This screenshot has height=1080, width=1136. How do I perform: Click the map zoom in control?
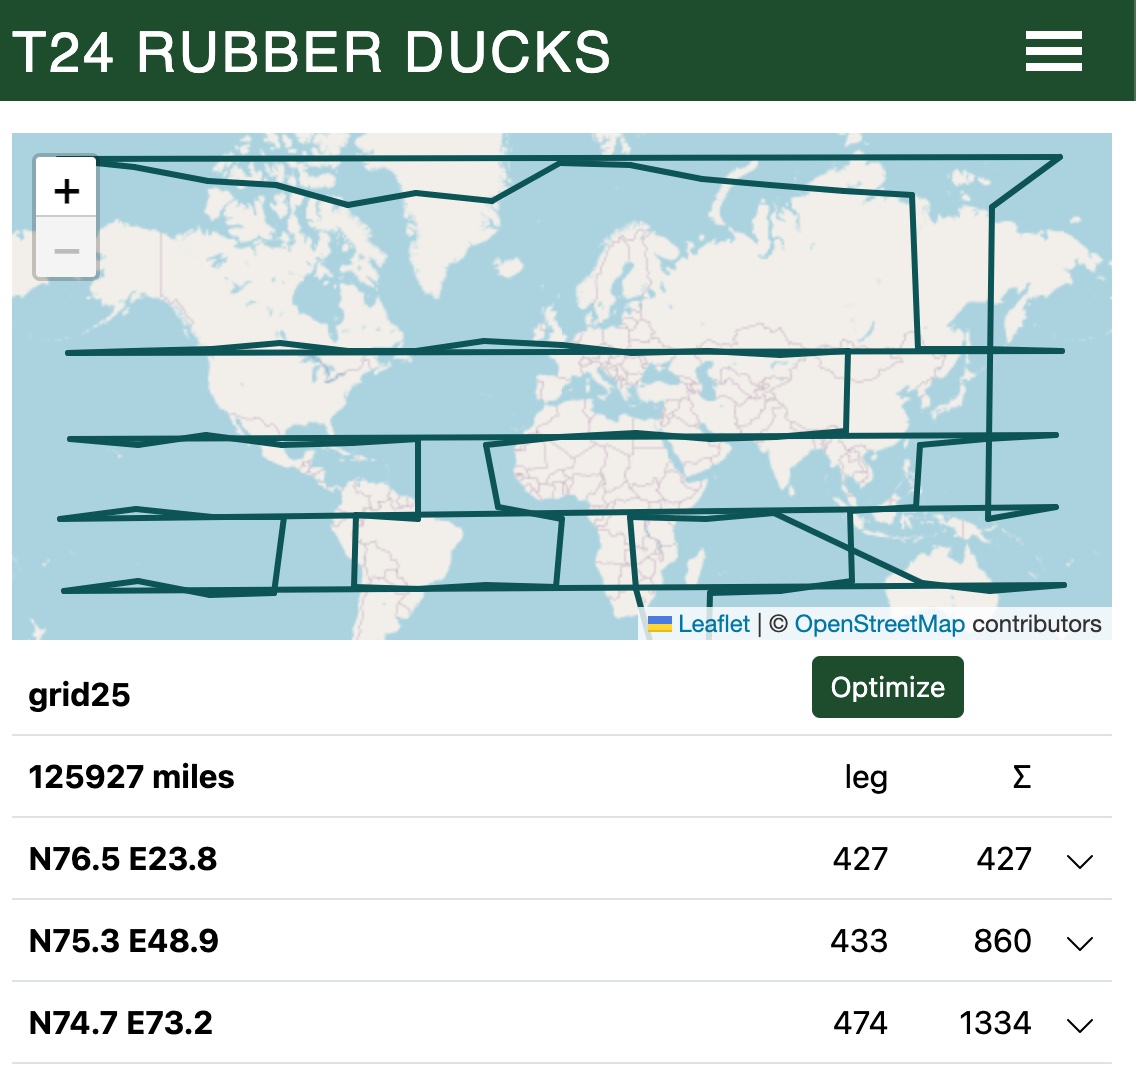tap(65, 189)
